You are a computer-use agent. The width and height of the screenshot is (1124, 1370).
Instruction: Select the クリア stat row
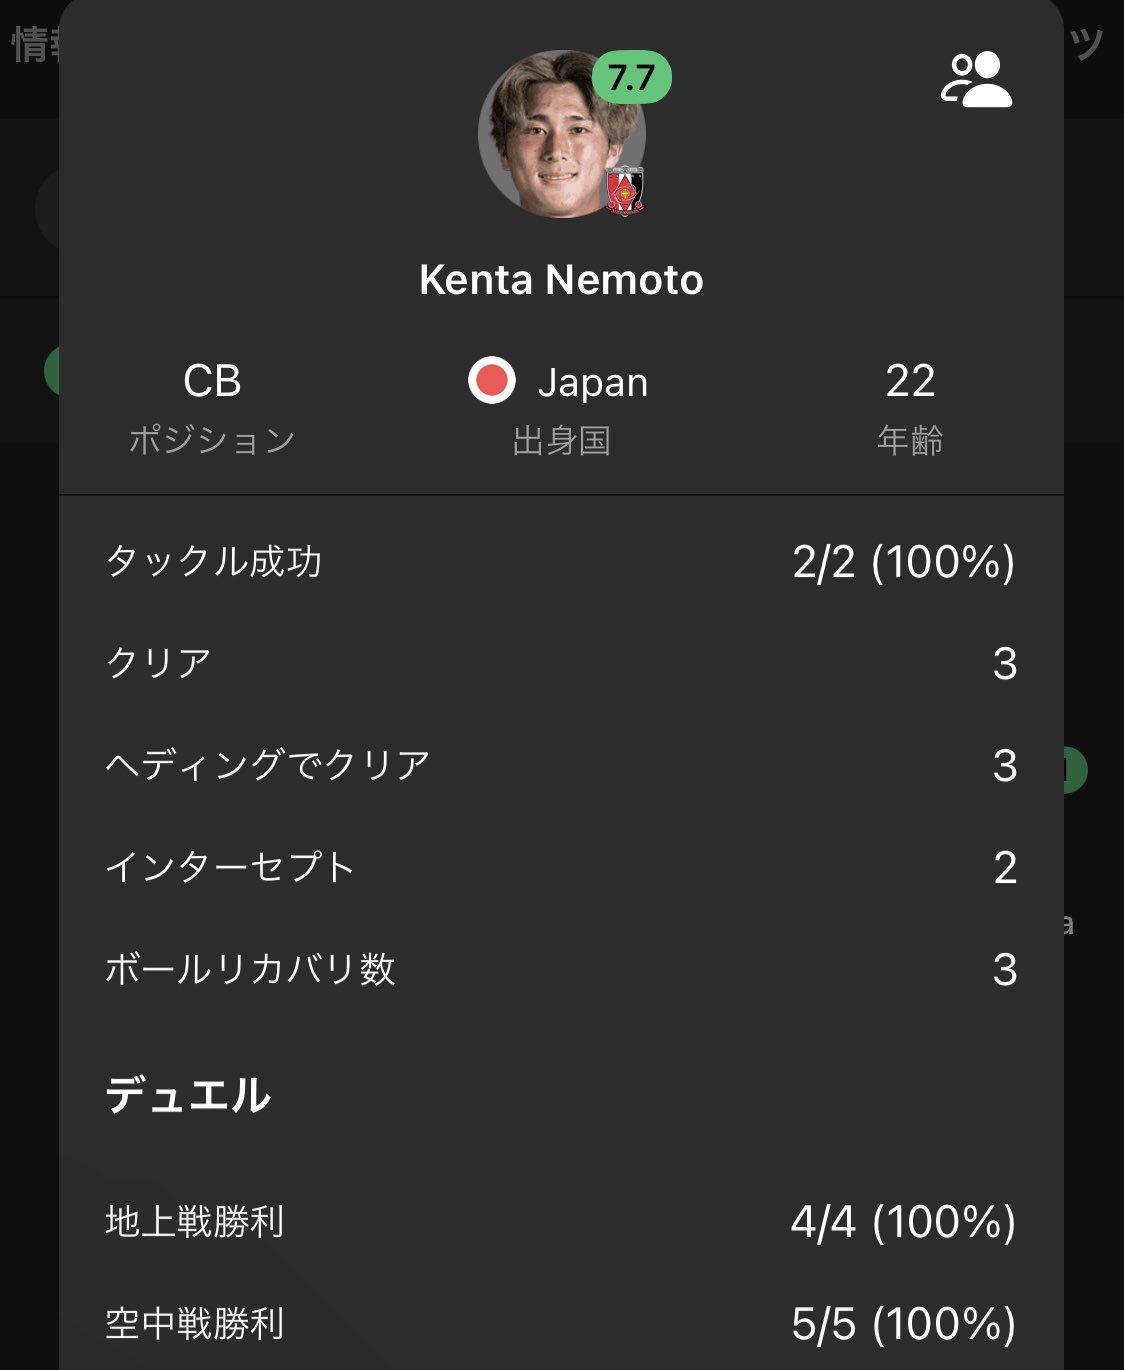561,664
